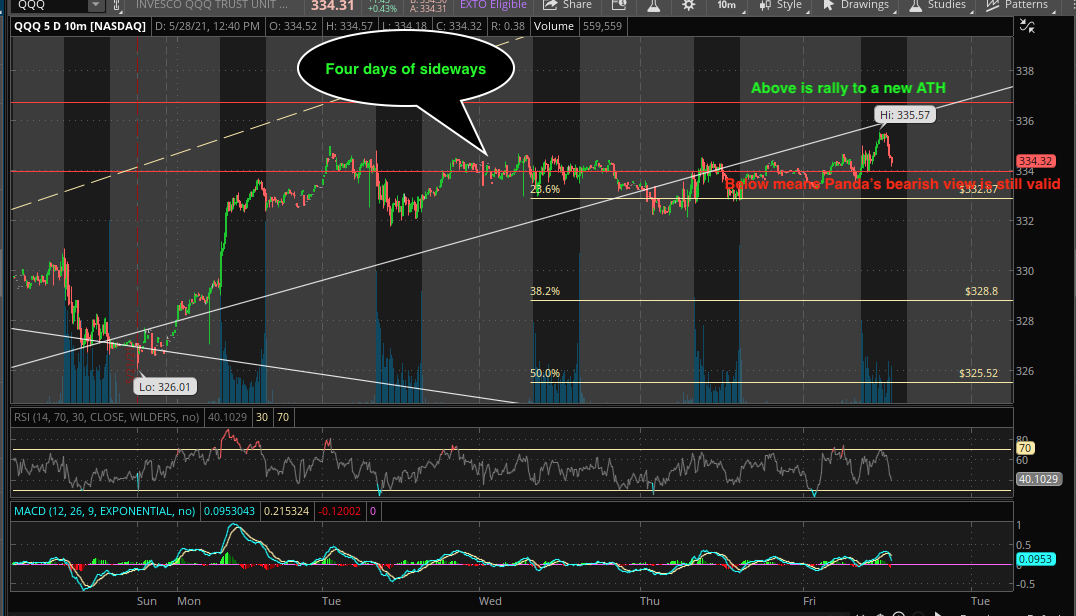Click the MACD average value 0.215324
The height and width of the screenshot is (616, 1076).
tap(286, 511)
